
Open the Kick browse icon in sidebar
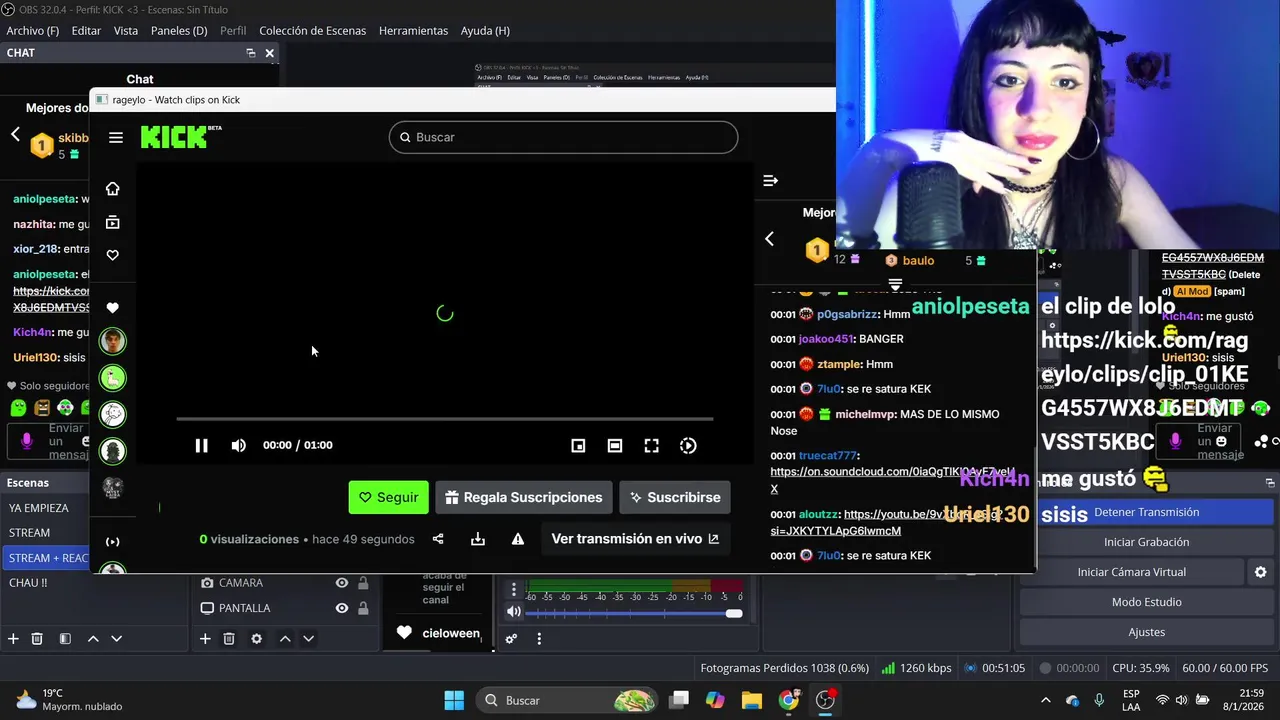coord(113,222)
